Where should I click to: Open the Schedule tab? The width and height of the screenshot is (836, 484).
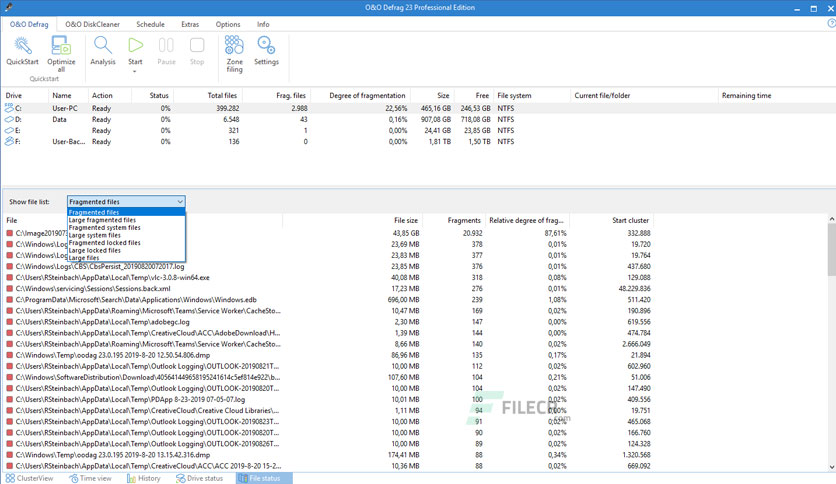pyautogui.click(x=150, y=25)
